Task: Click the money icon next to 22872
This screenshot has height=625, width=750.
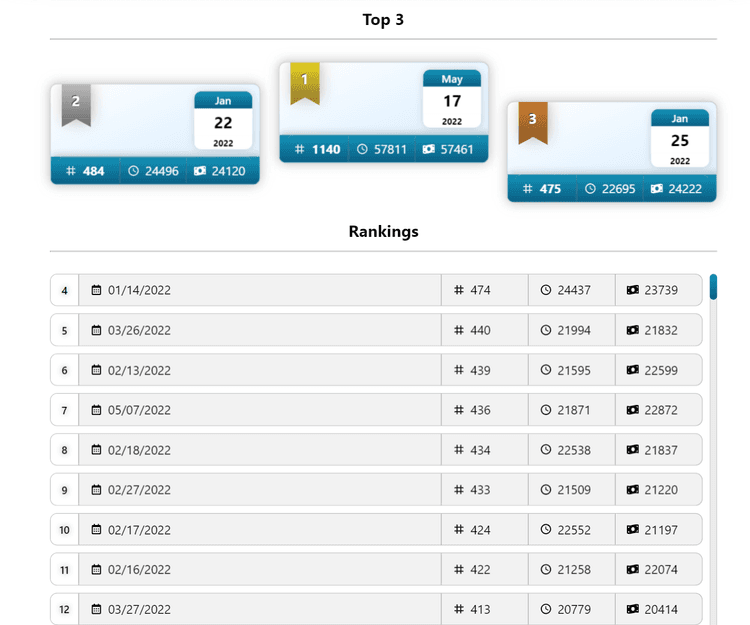Action: click(632, 410)
